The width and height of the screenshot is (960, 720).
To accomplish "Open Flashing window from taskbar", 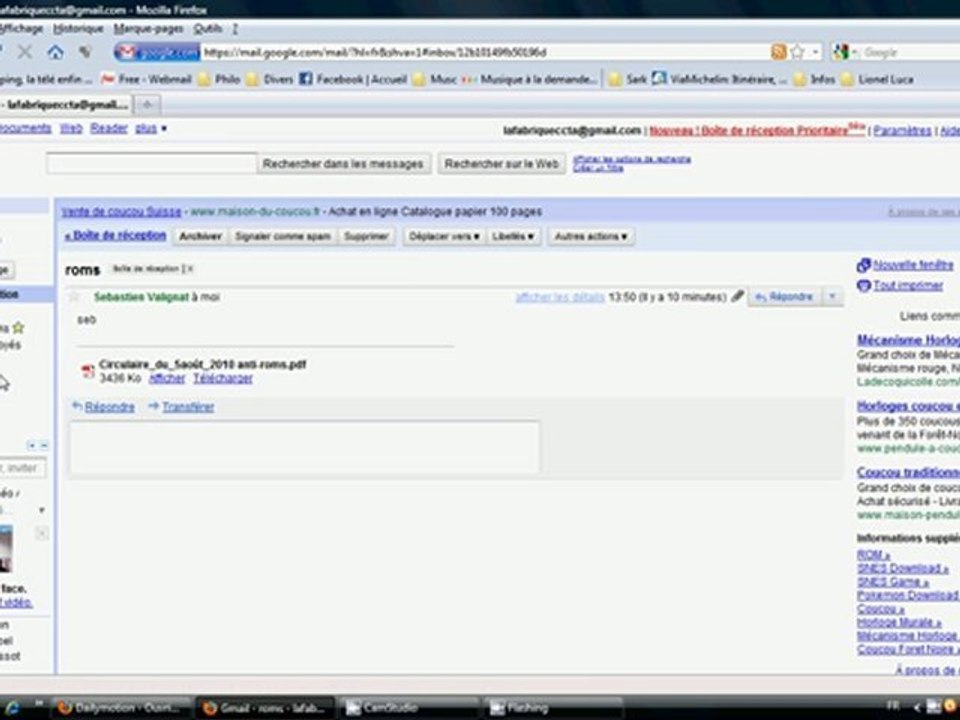I will click(x=552, y=708).
